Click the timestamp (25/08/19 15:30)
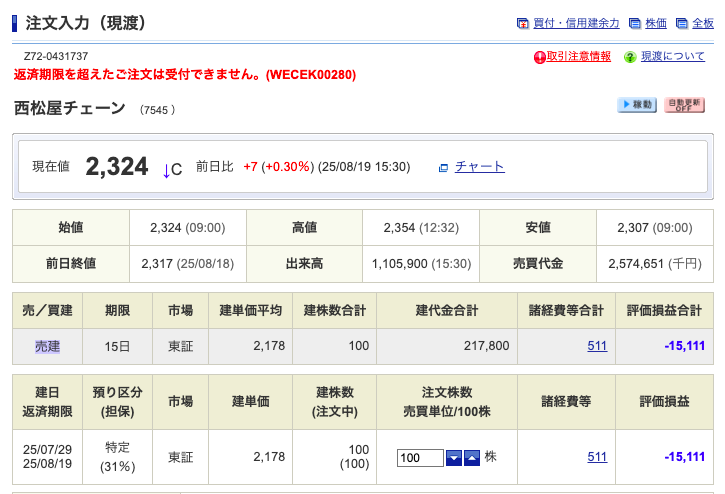The image size is (725, 494). pos(364,167)
